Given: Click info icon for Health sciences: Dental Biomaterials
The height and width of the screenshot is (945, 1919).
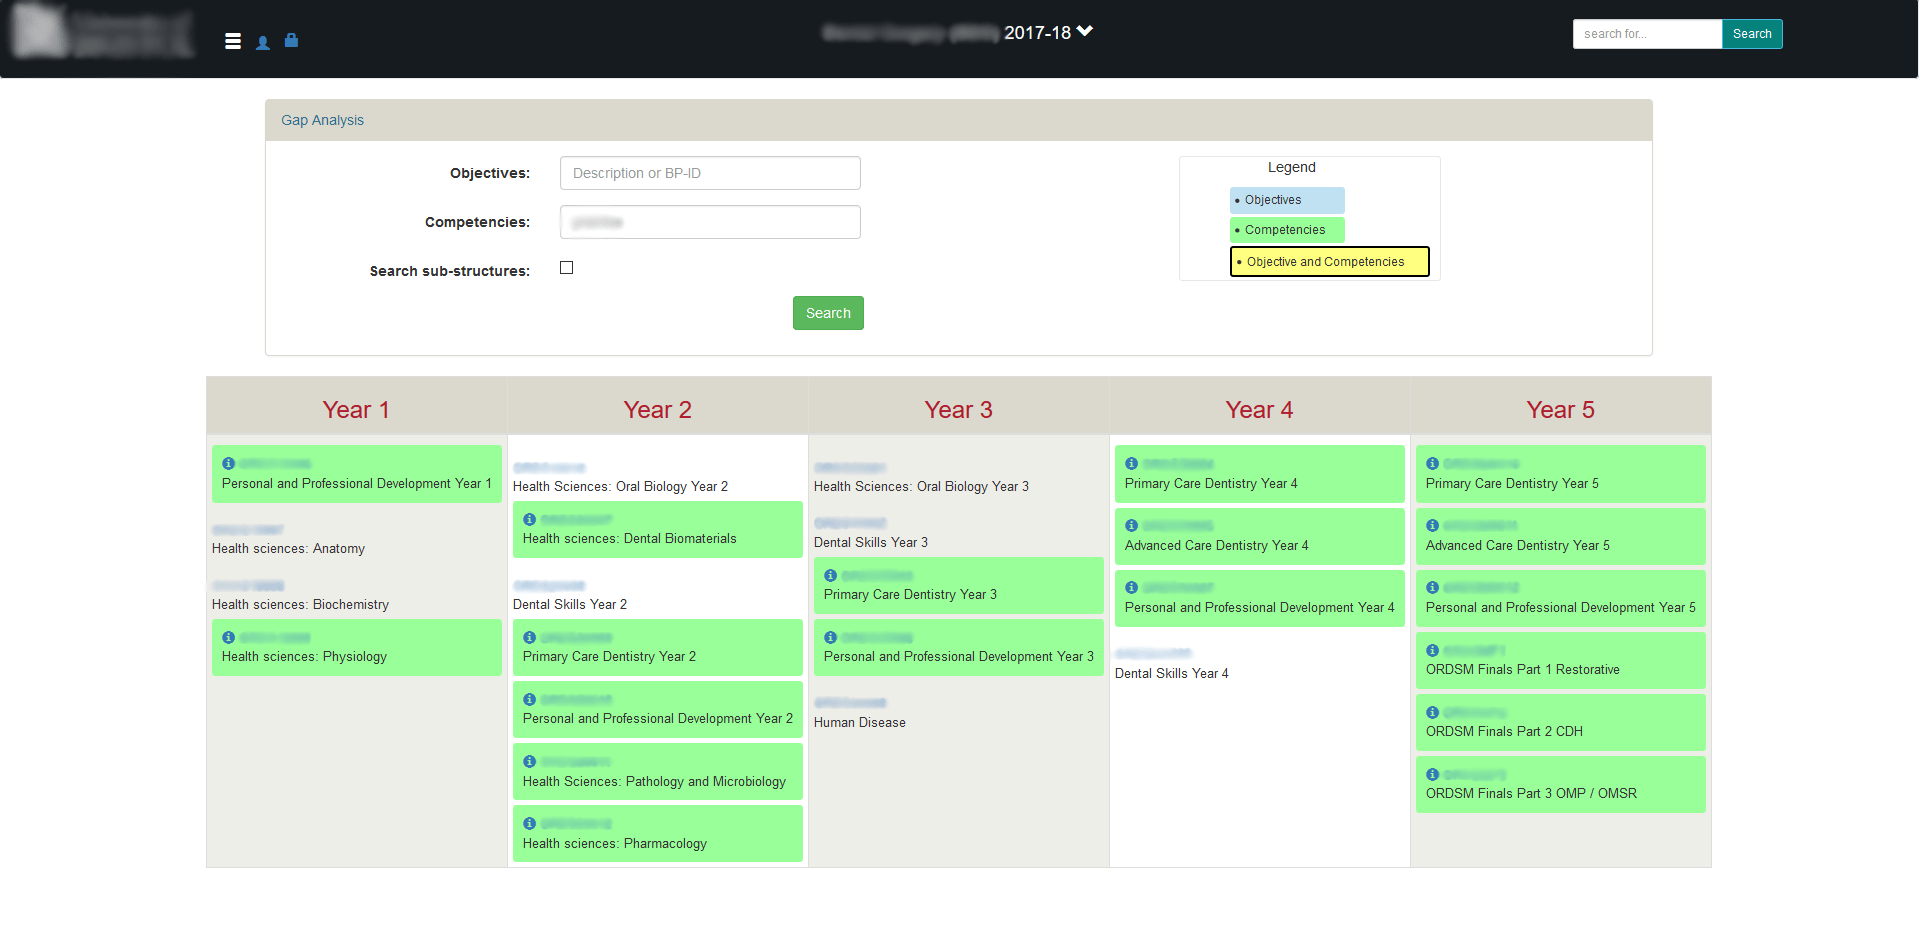Looking at the screenshot, I should coord(529,520).
